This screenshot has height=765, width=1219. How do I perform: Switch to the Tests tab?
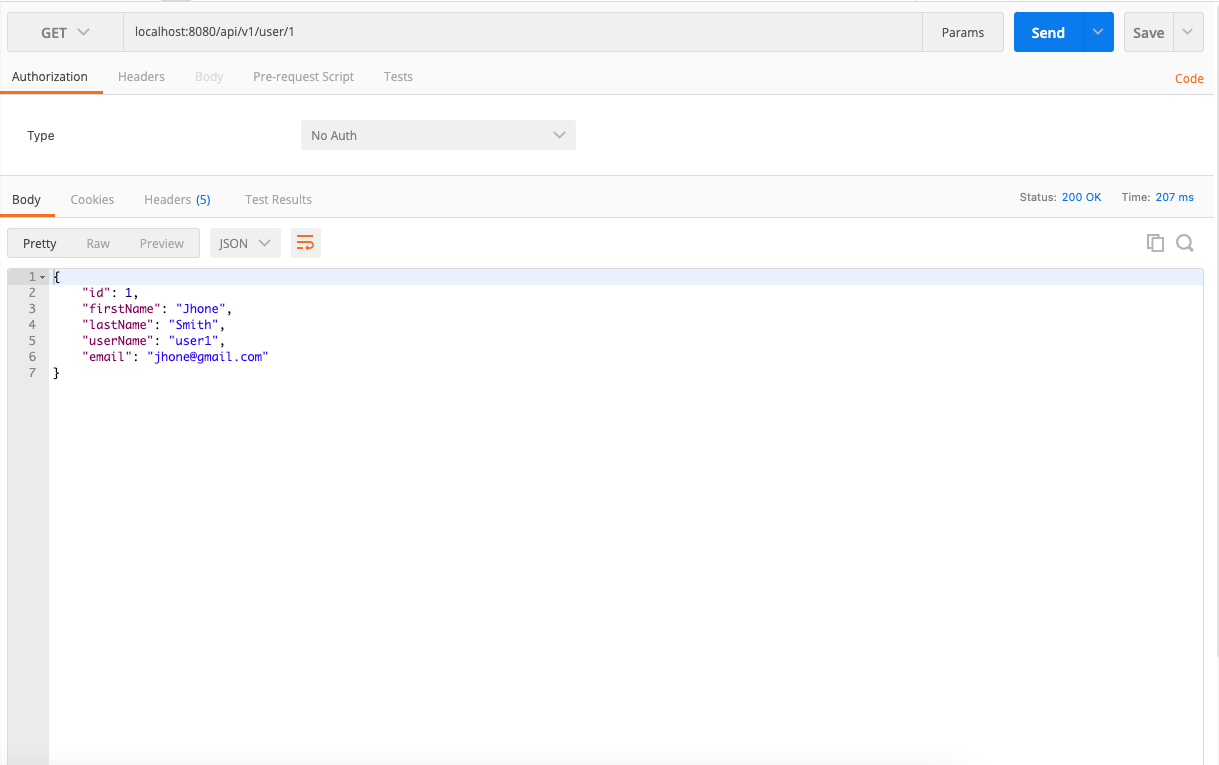click(397, 76)
